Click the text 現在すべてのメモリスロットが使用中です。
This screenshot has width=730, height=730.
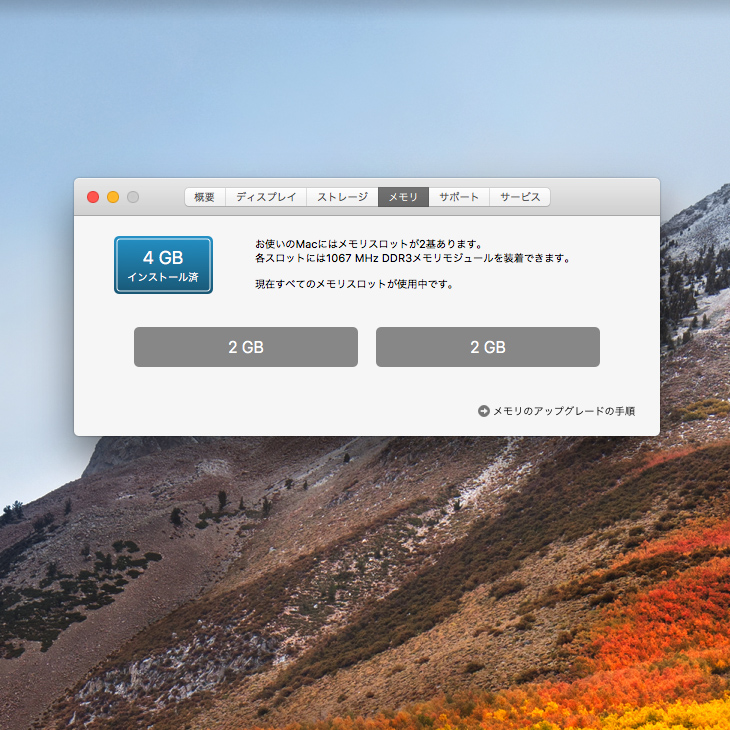(x=354, y=284)
